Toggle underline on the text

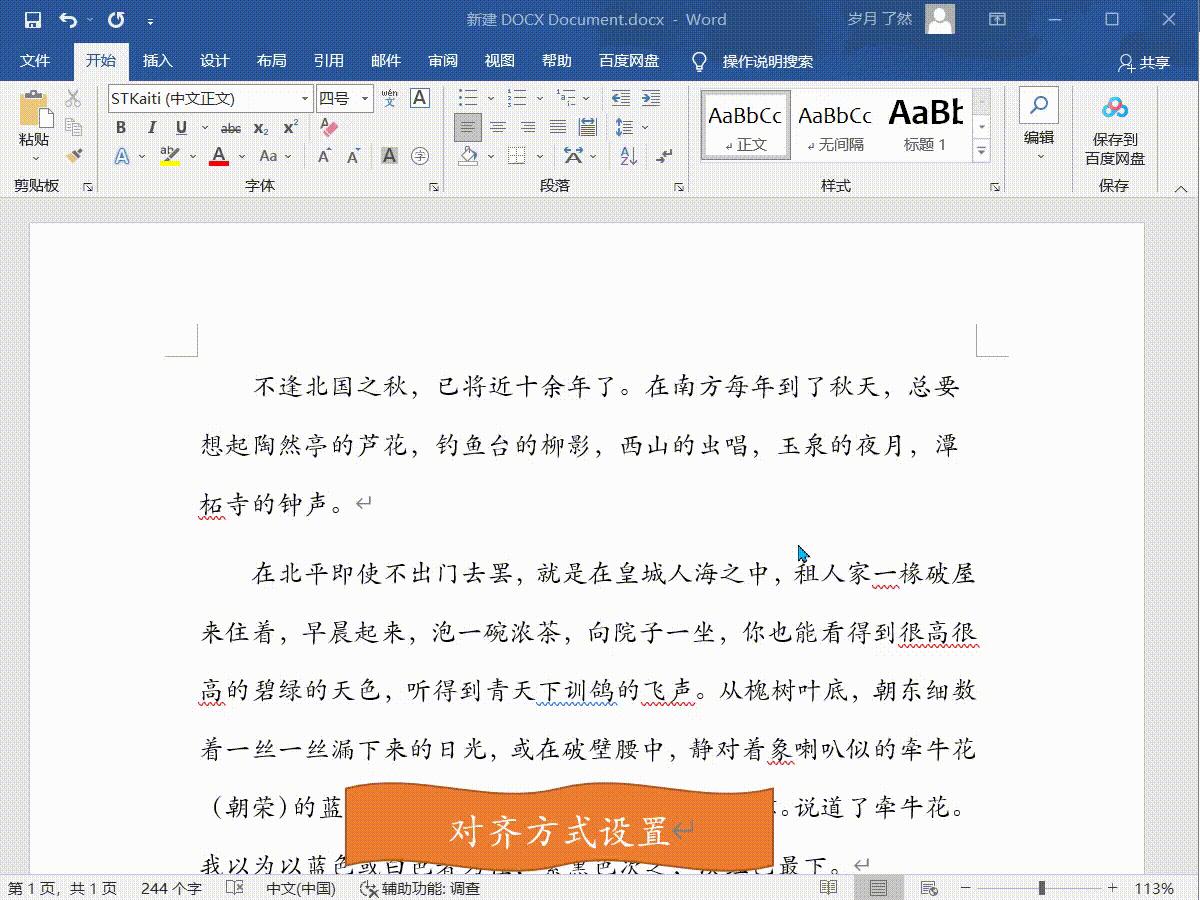[x=180, y=127]
